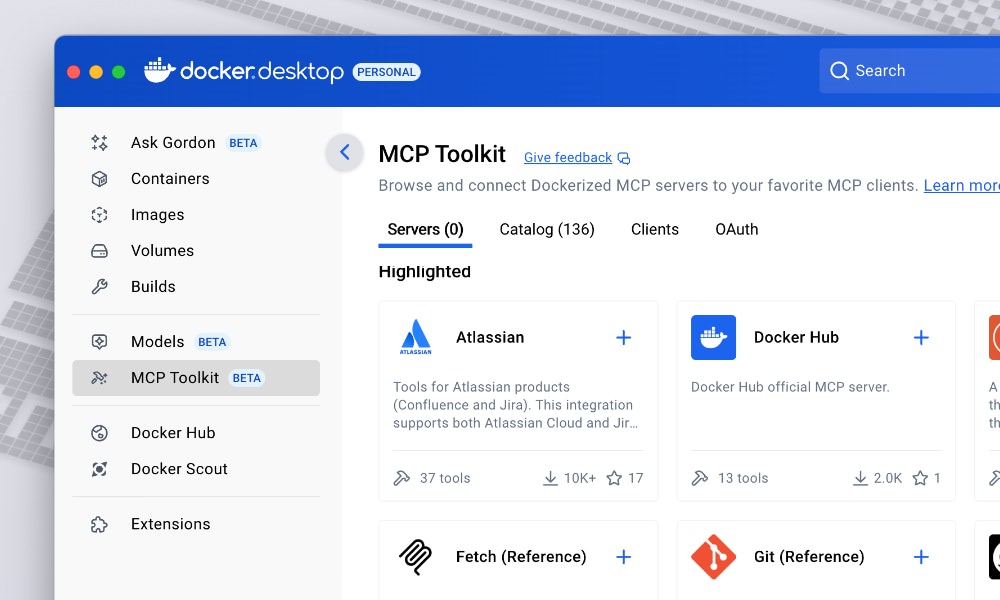Open Models in the sidebar
Viewport: 1000px width, 600px height.
[157, 342]
